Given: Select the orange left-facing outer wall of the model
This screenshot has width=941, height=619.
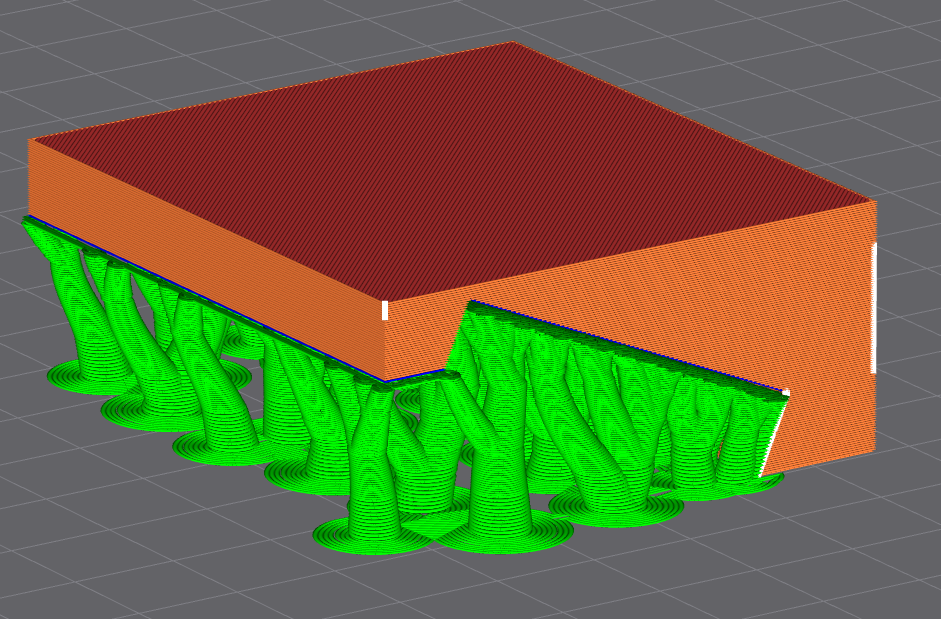Looking at the screenshot, I should (204, 258).
